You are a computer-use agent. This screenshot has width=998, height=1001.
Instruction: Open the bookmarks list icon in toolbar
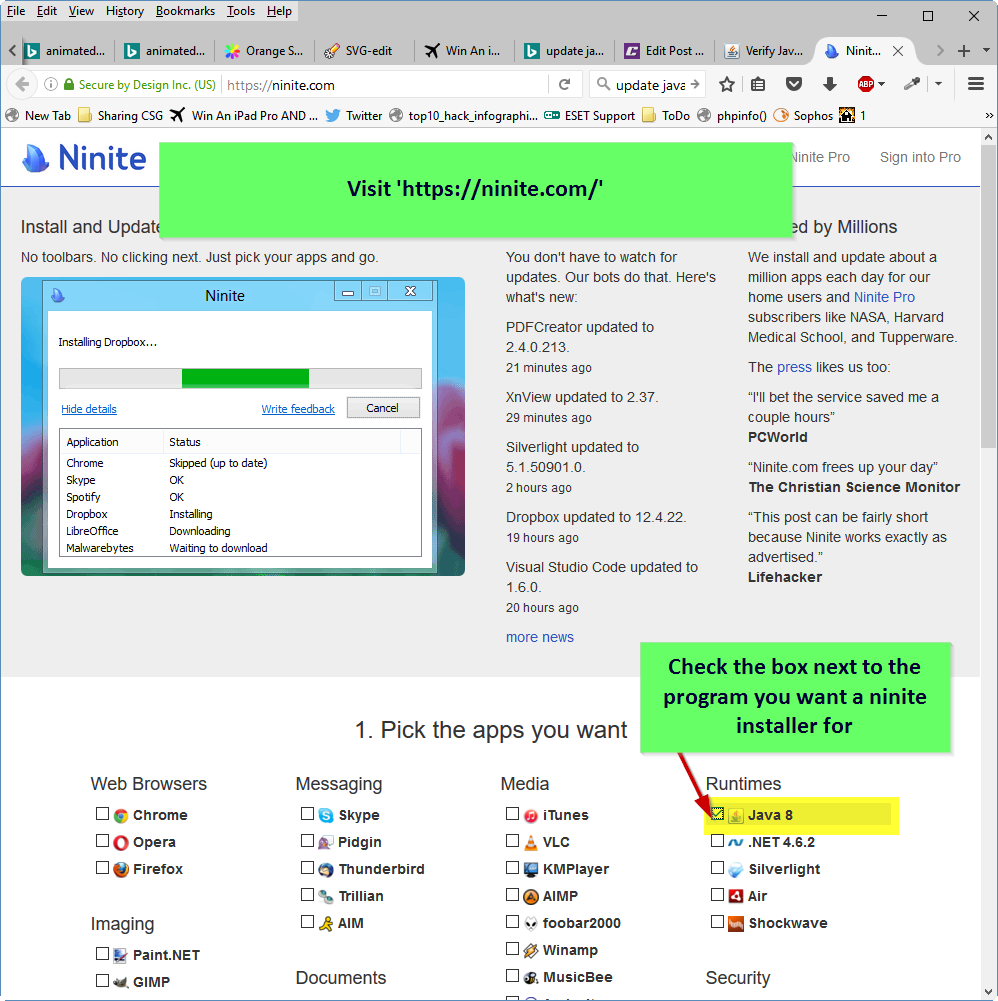pos(759,84)
